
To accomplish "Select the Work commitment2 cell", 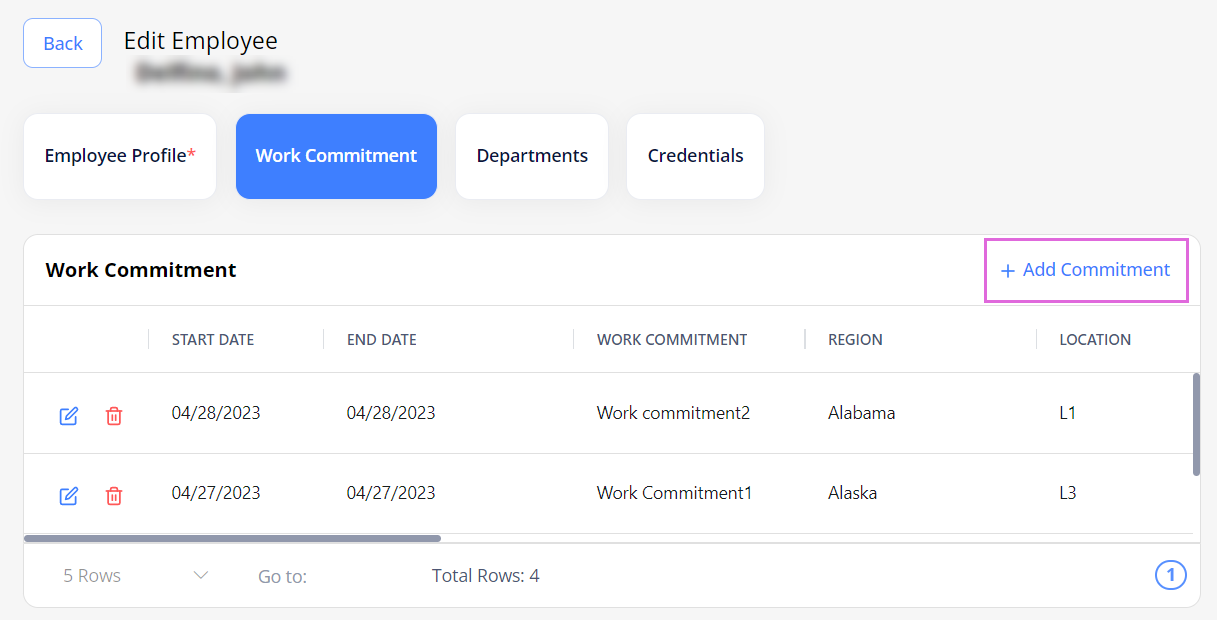I will pyautogui.click(x=673, y=413).
